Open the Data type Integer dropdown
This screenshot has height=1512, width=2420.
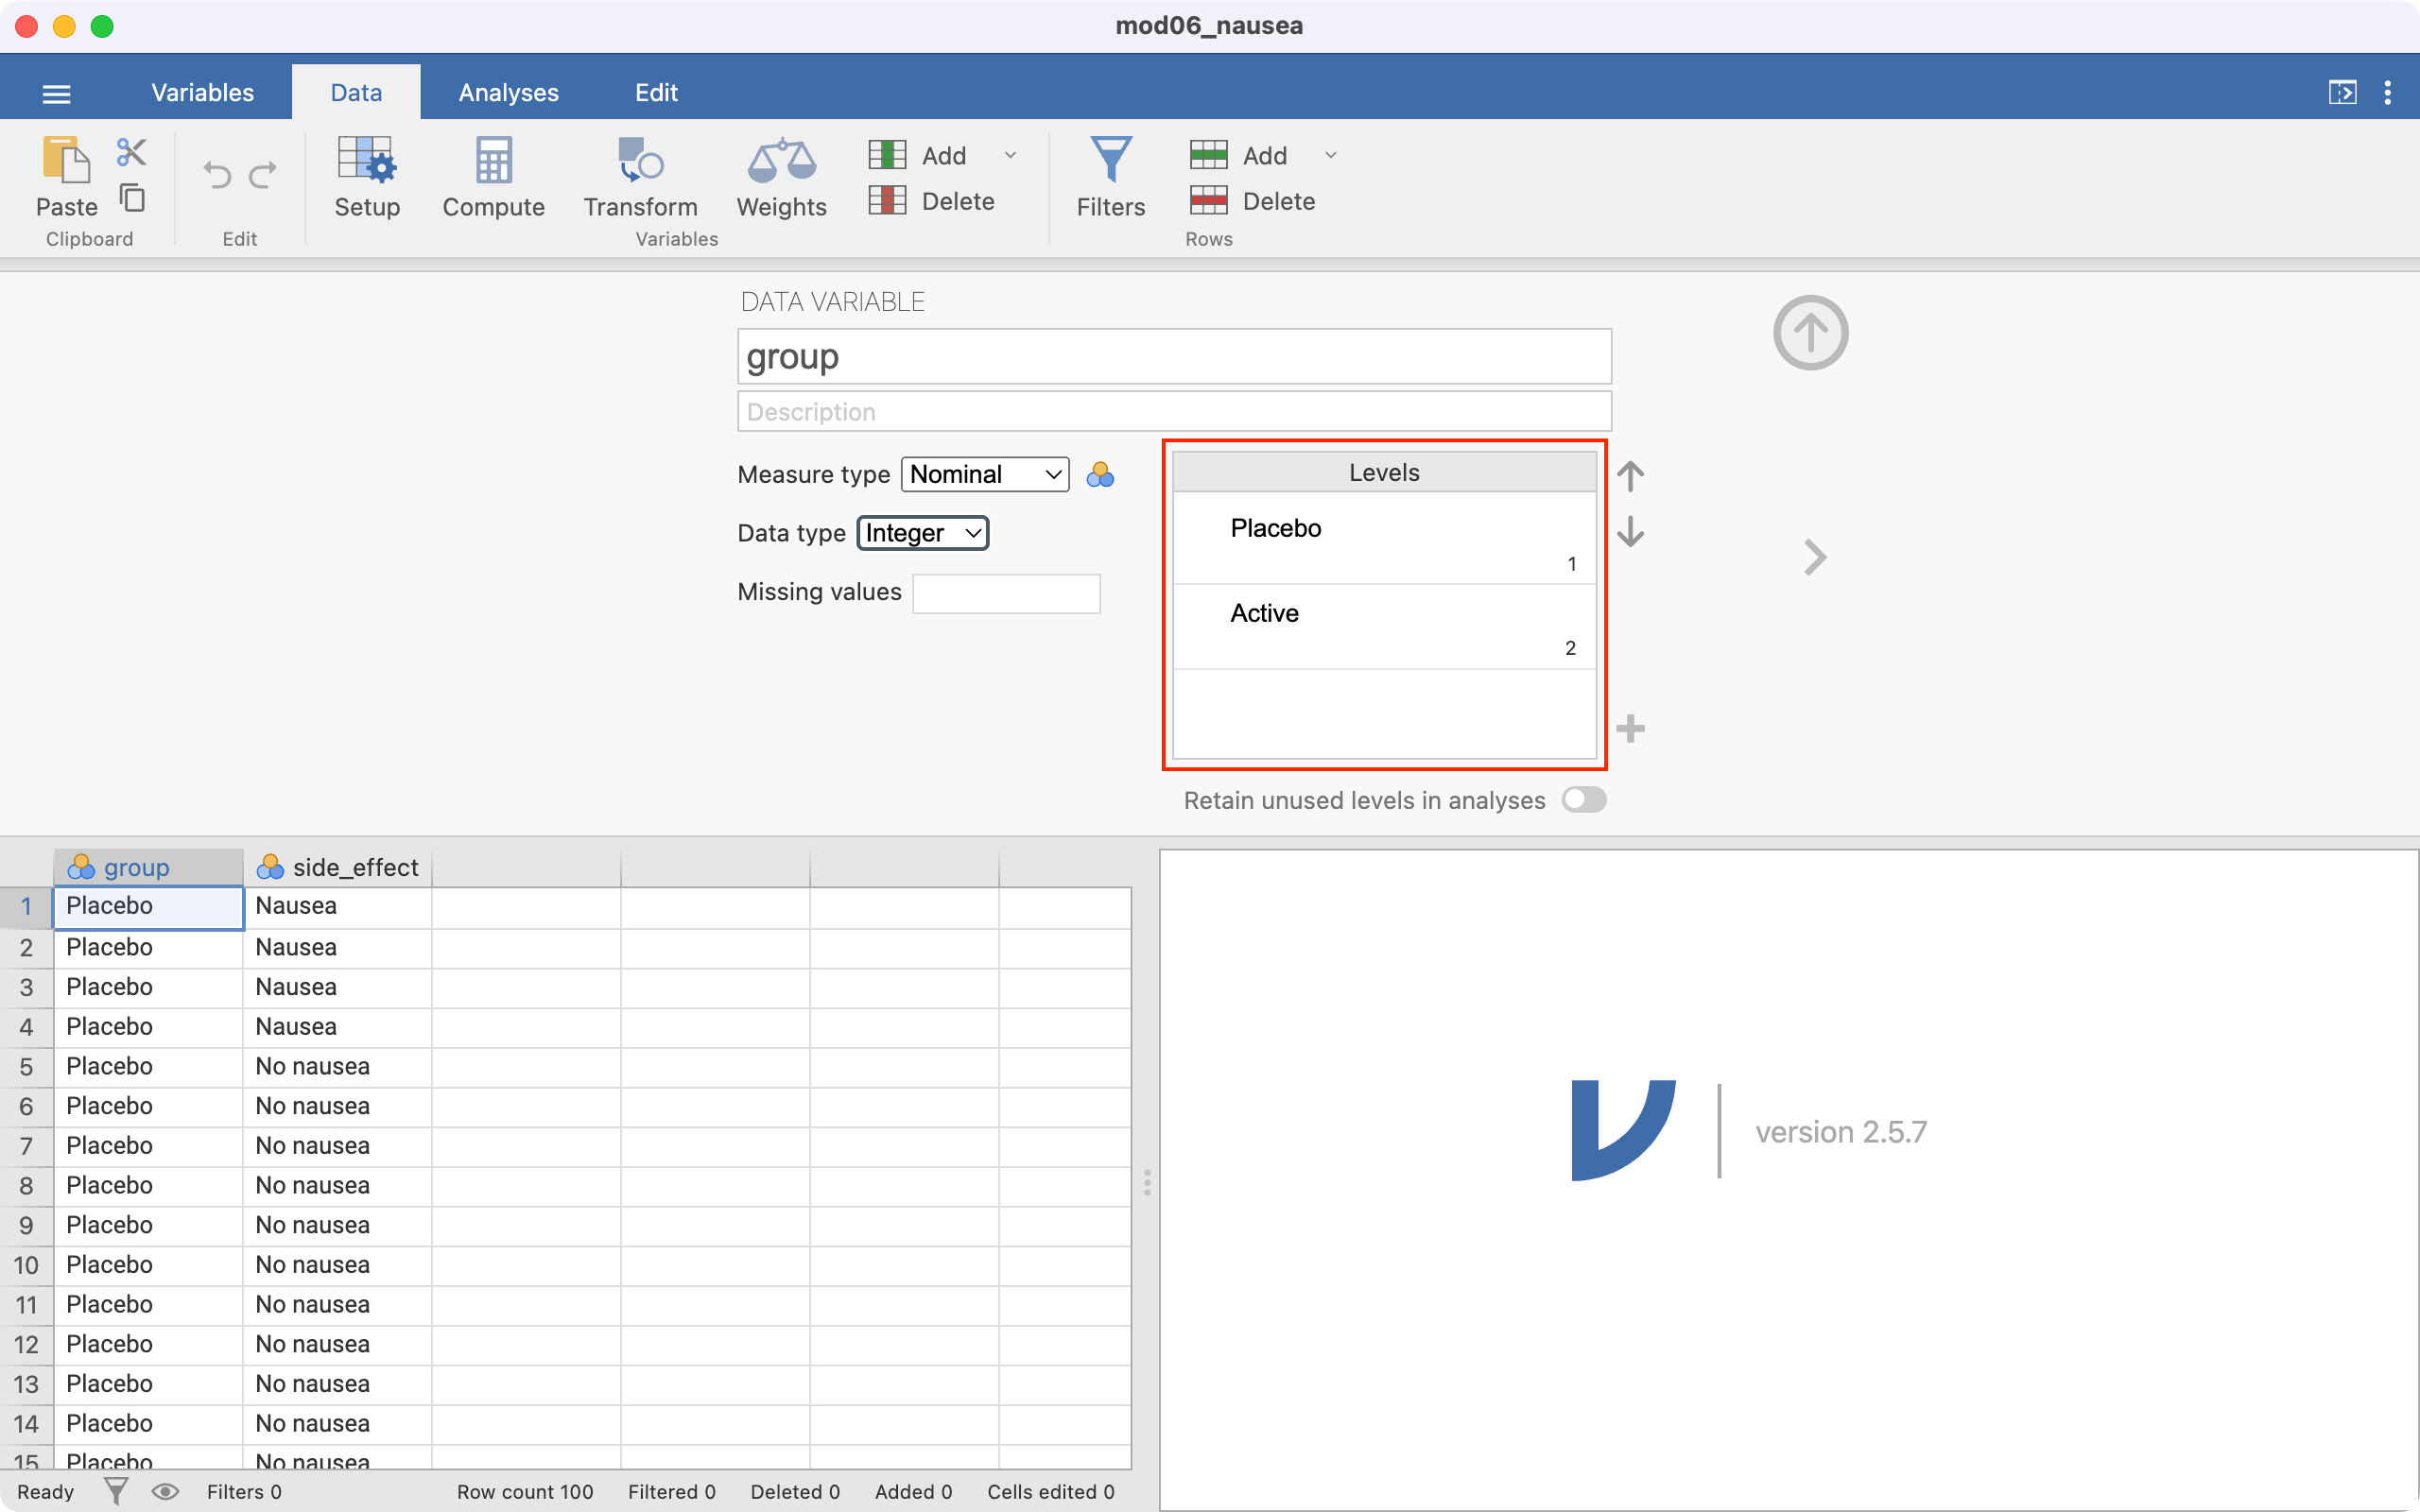922,533
